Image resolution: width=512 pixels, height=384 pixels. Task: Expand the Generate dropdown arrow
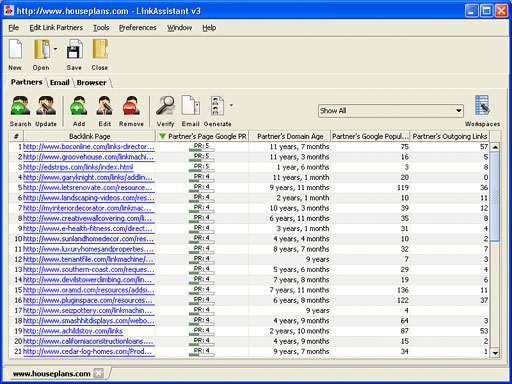(x=231, y=105)
